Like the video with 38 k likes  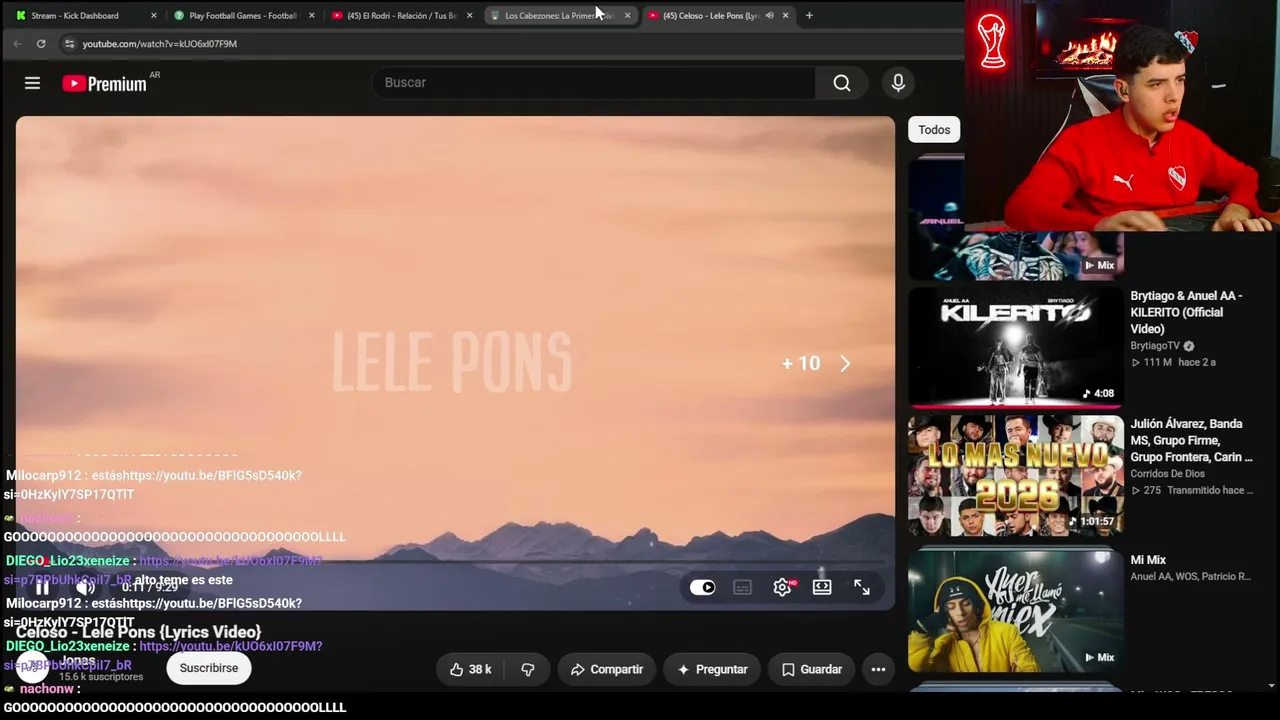(x=470, y=669)
